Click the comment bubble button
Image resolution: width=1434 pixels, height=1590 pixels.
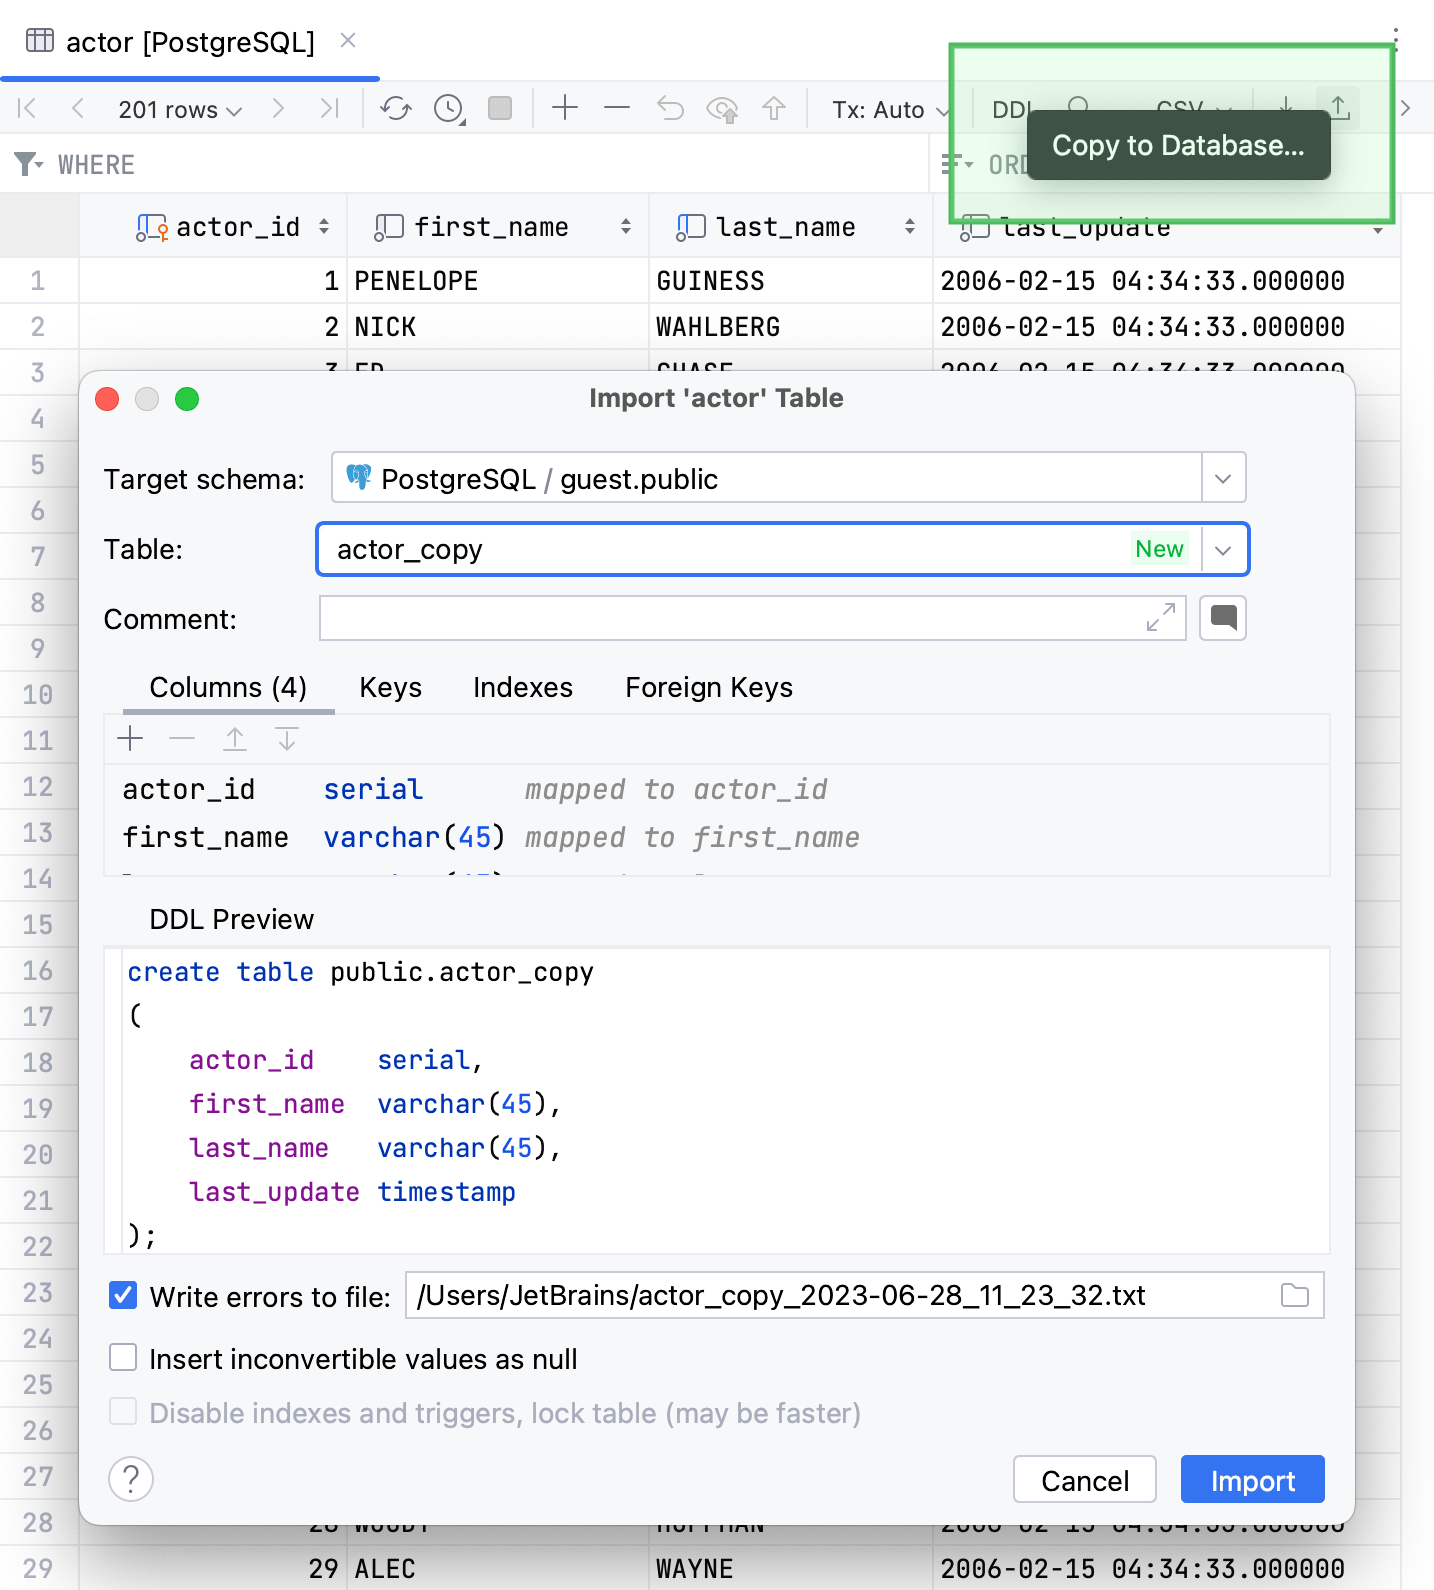point(1222,618)
